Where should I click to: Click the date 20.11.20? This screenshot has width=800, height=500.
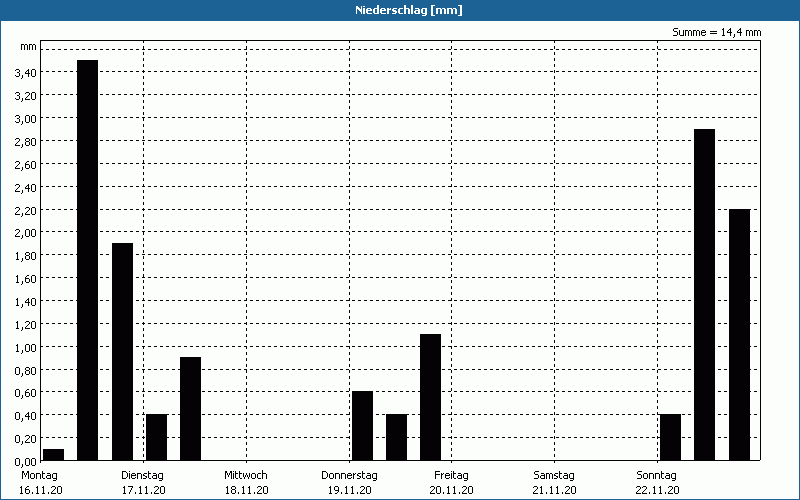452,490
